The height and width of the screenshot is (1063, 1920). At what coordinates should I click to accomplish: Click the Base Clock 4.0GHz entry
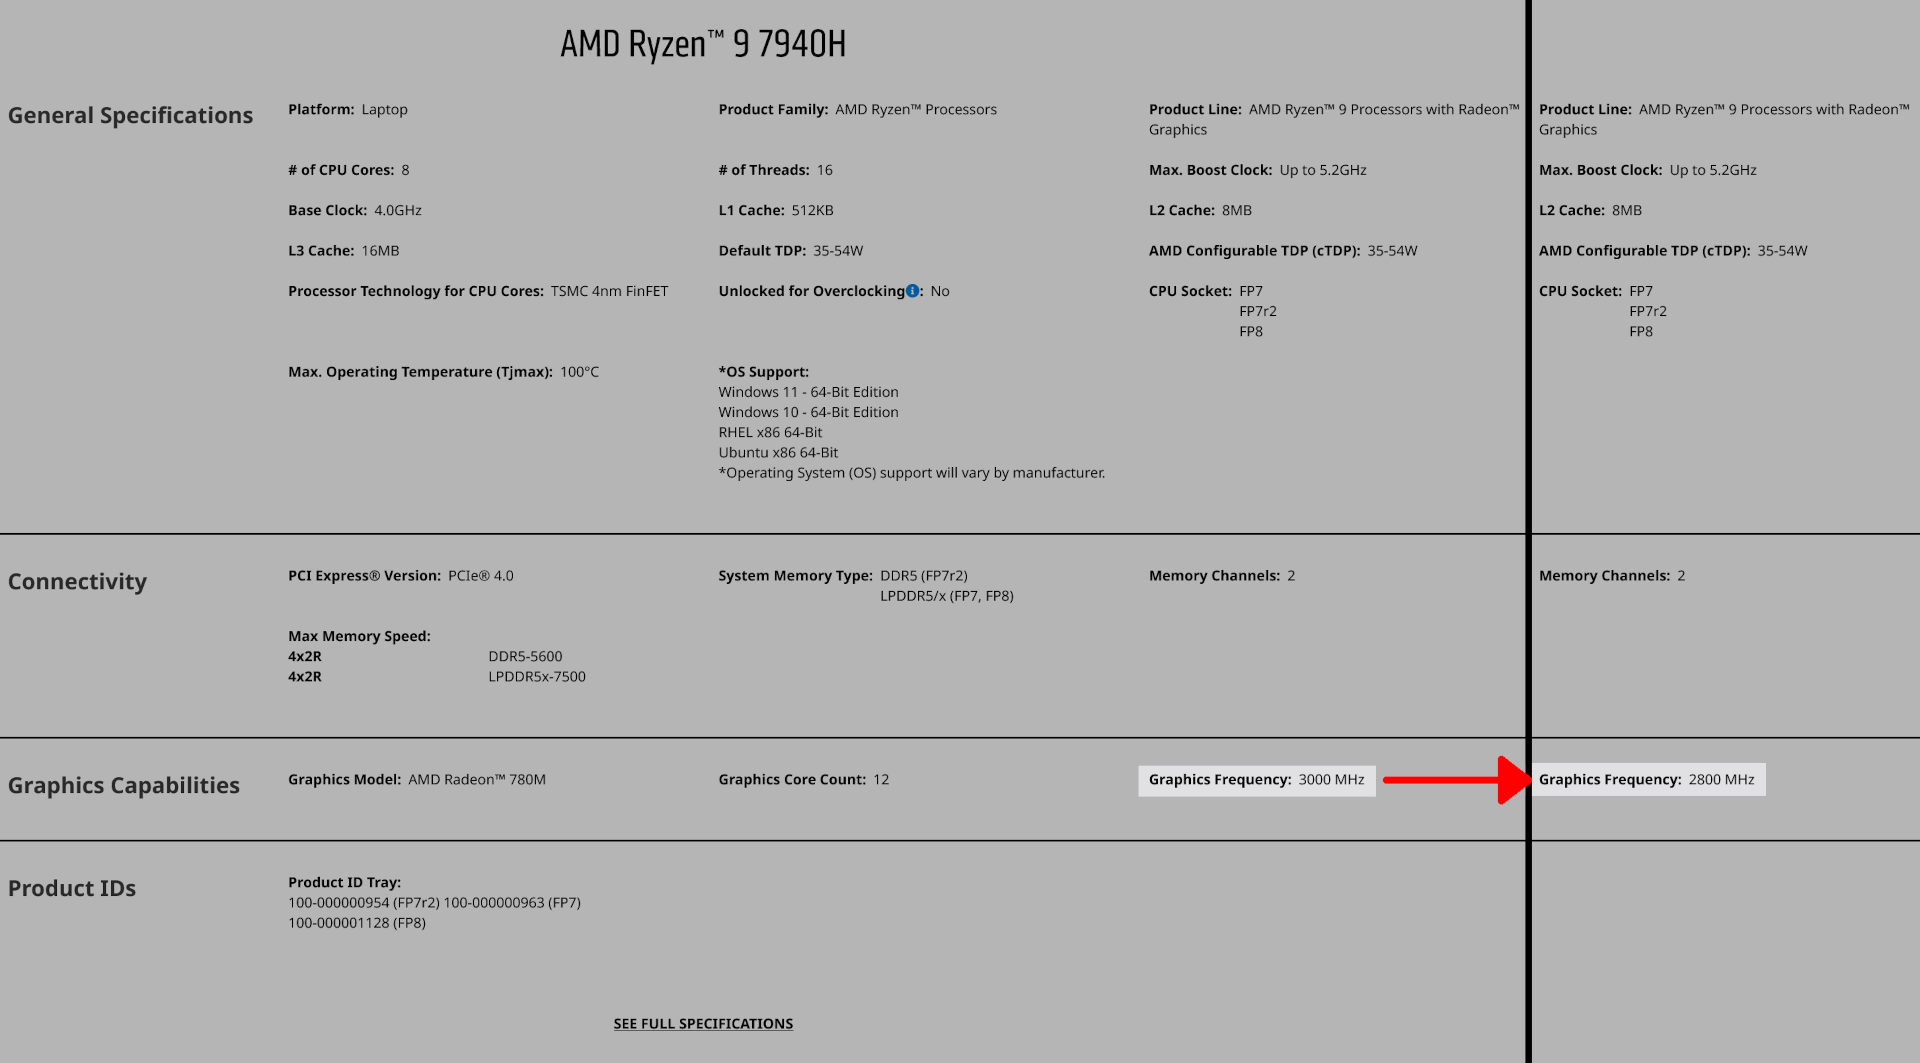(x=354, y=211)
